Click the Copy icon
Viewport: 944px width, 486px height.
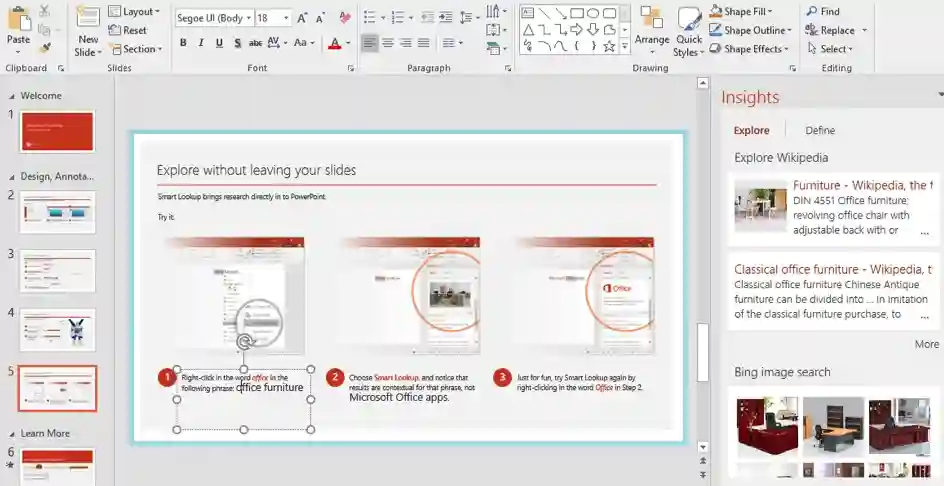(x=43, y=30)
